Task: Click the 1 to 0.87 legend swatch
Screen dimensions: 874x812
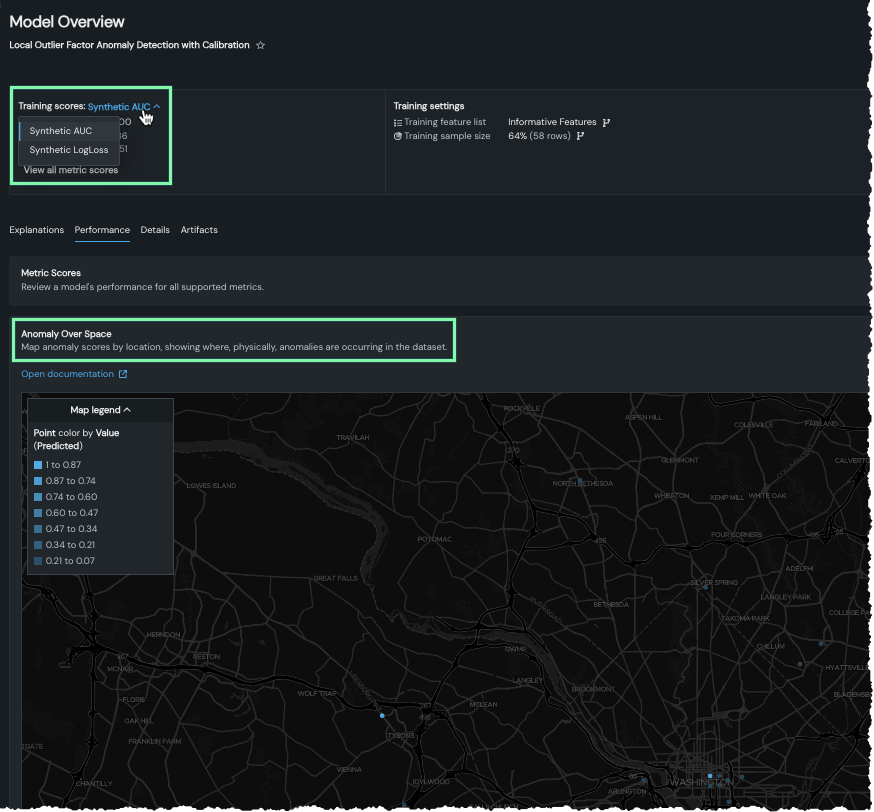Action: (38, 465)
